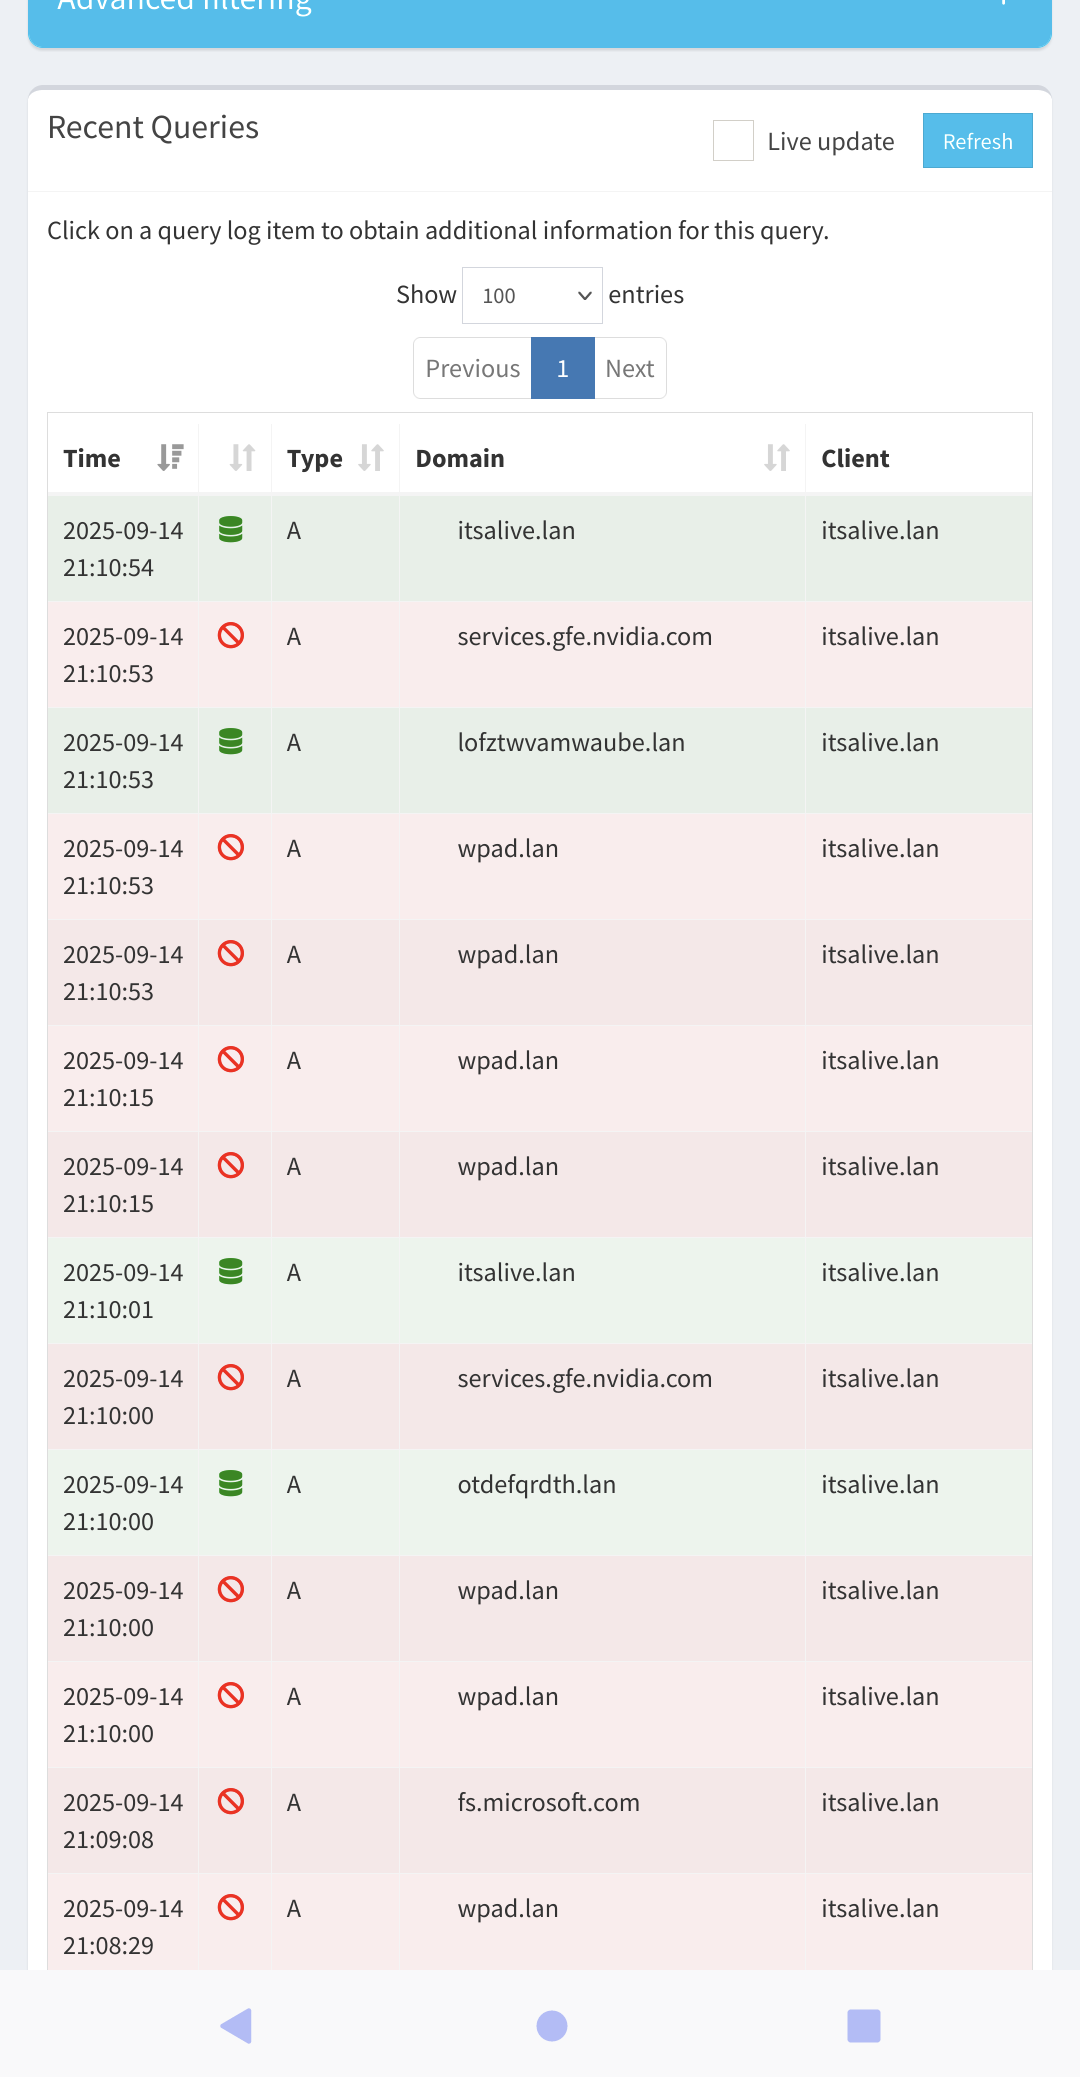Click the status column sort arrows
The image size is (1080, 2077).
(x=242, y=458)
